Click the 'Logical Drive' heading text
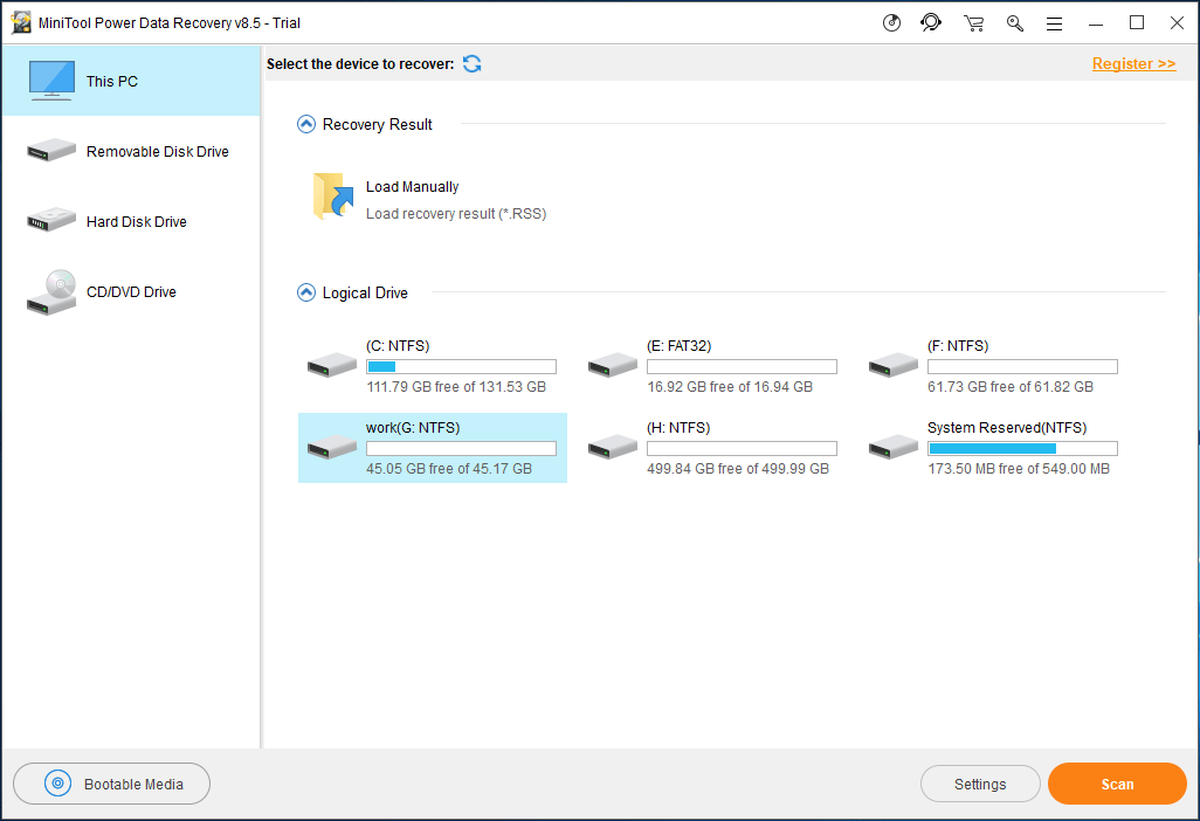Image resolution: width=1200 pixels, height=821 pixels. [x=365, y=293]
